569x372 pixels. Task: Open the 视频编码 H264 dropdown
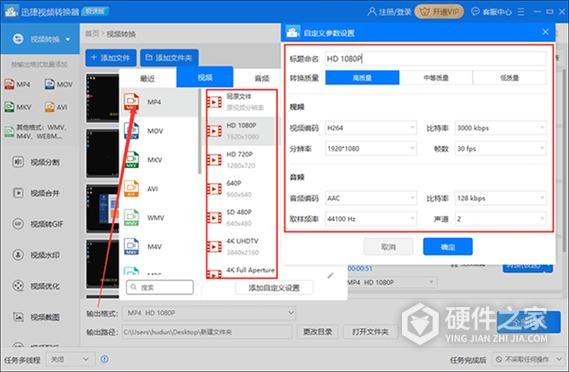click(371, 128)
